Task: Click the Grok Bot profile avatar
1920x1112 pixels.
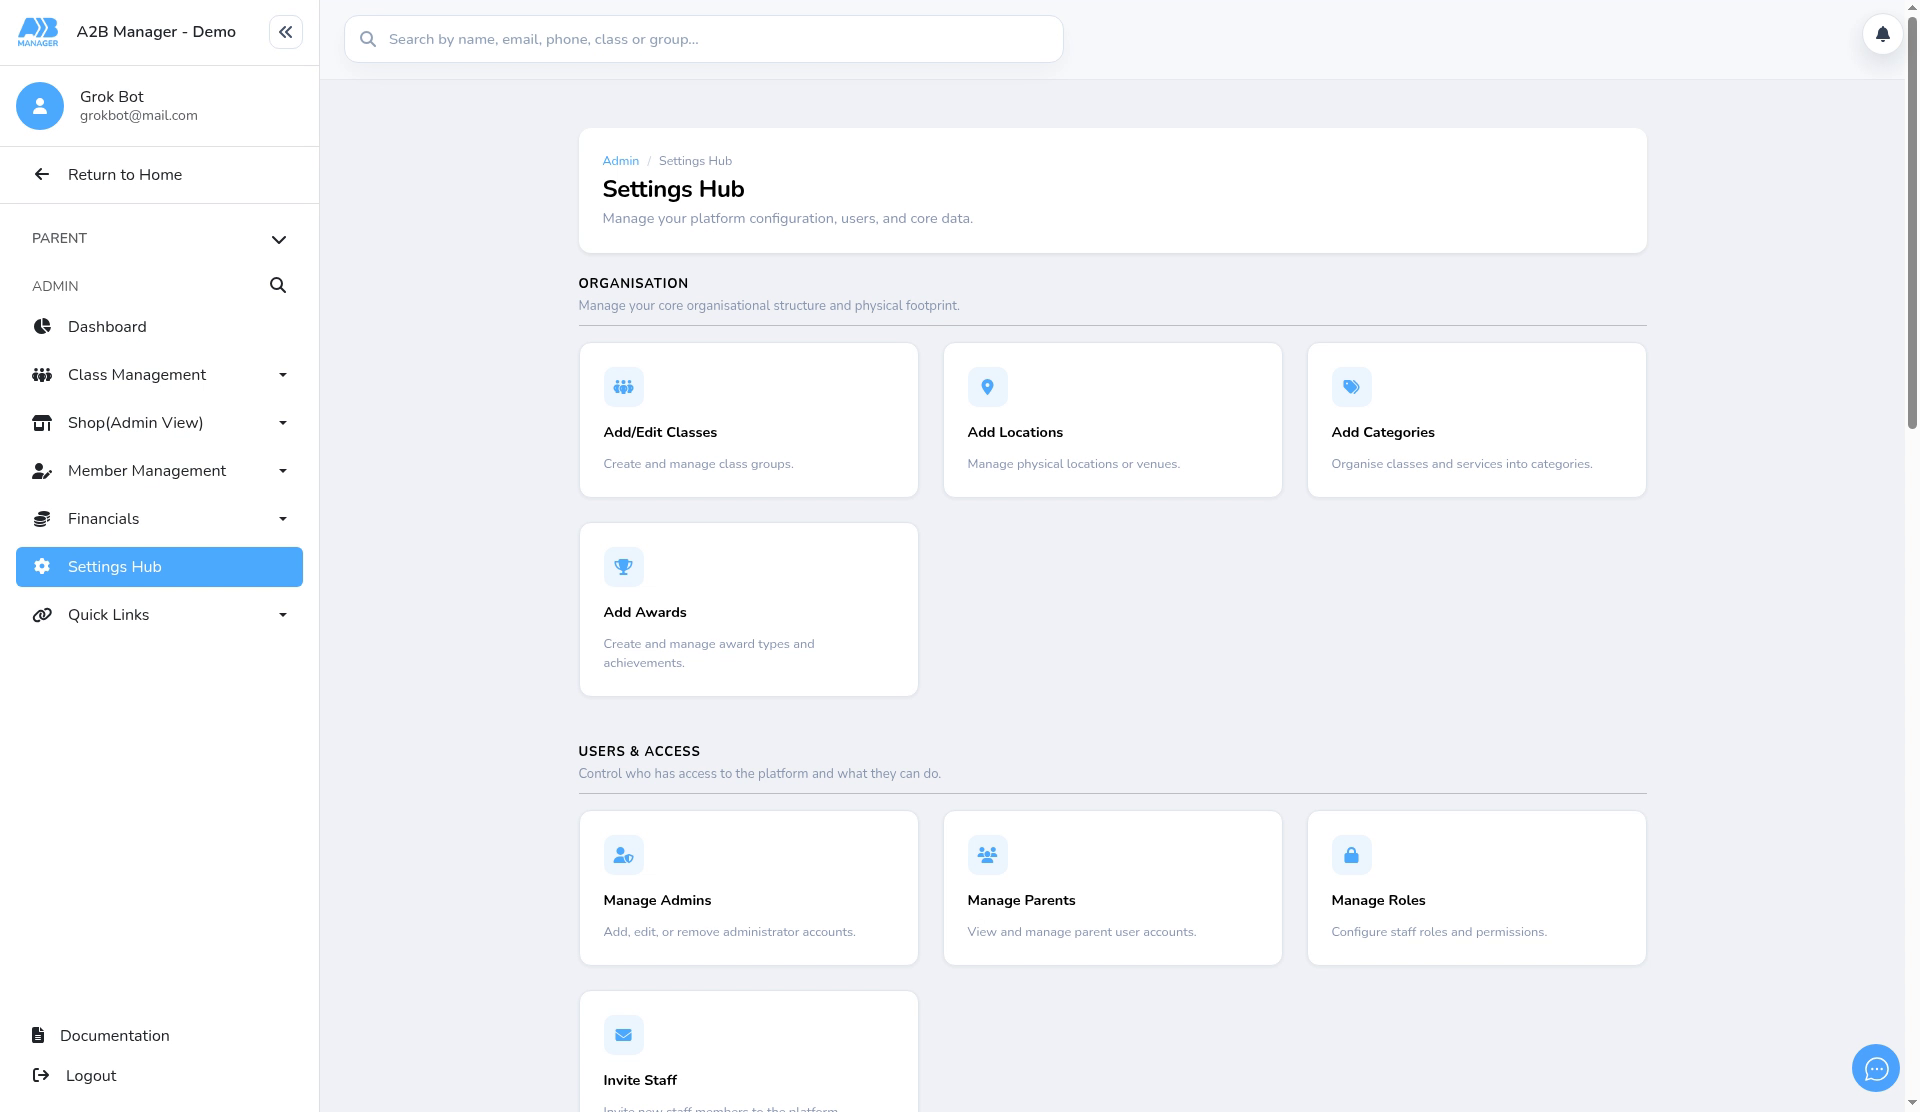Action: [x=40, y=106]
